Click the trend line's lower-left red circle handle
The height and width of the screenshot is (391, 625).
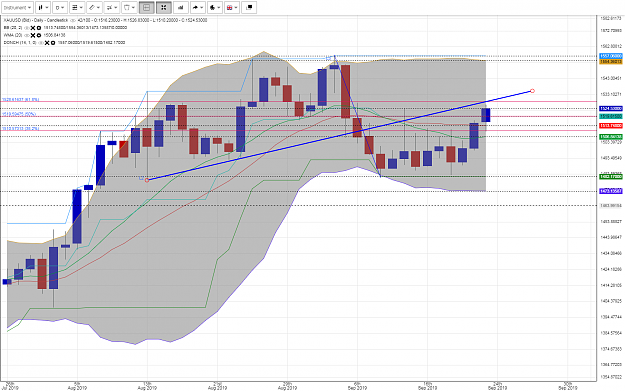pos(147,181)
